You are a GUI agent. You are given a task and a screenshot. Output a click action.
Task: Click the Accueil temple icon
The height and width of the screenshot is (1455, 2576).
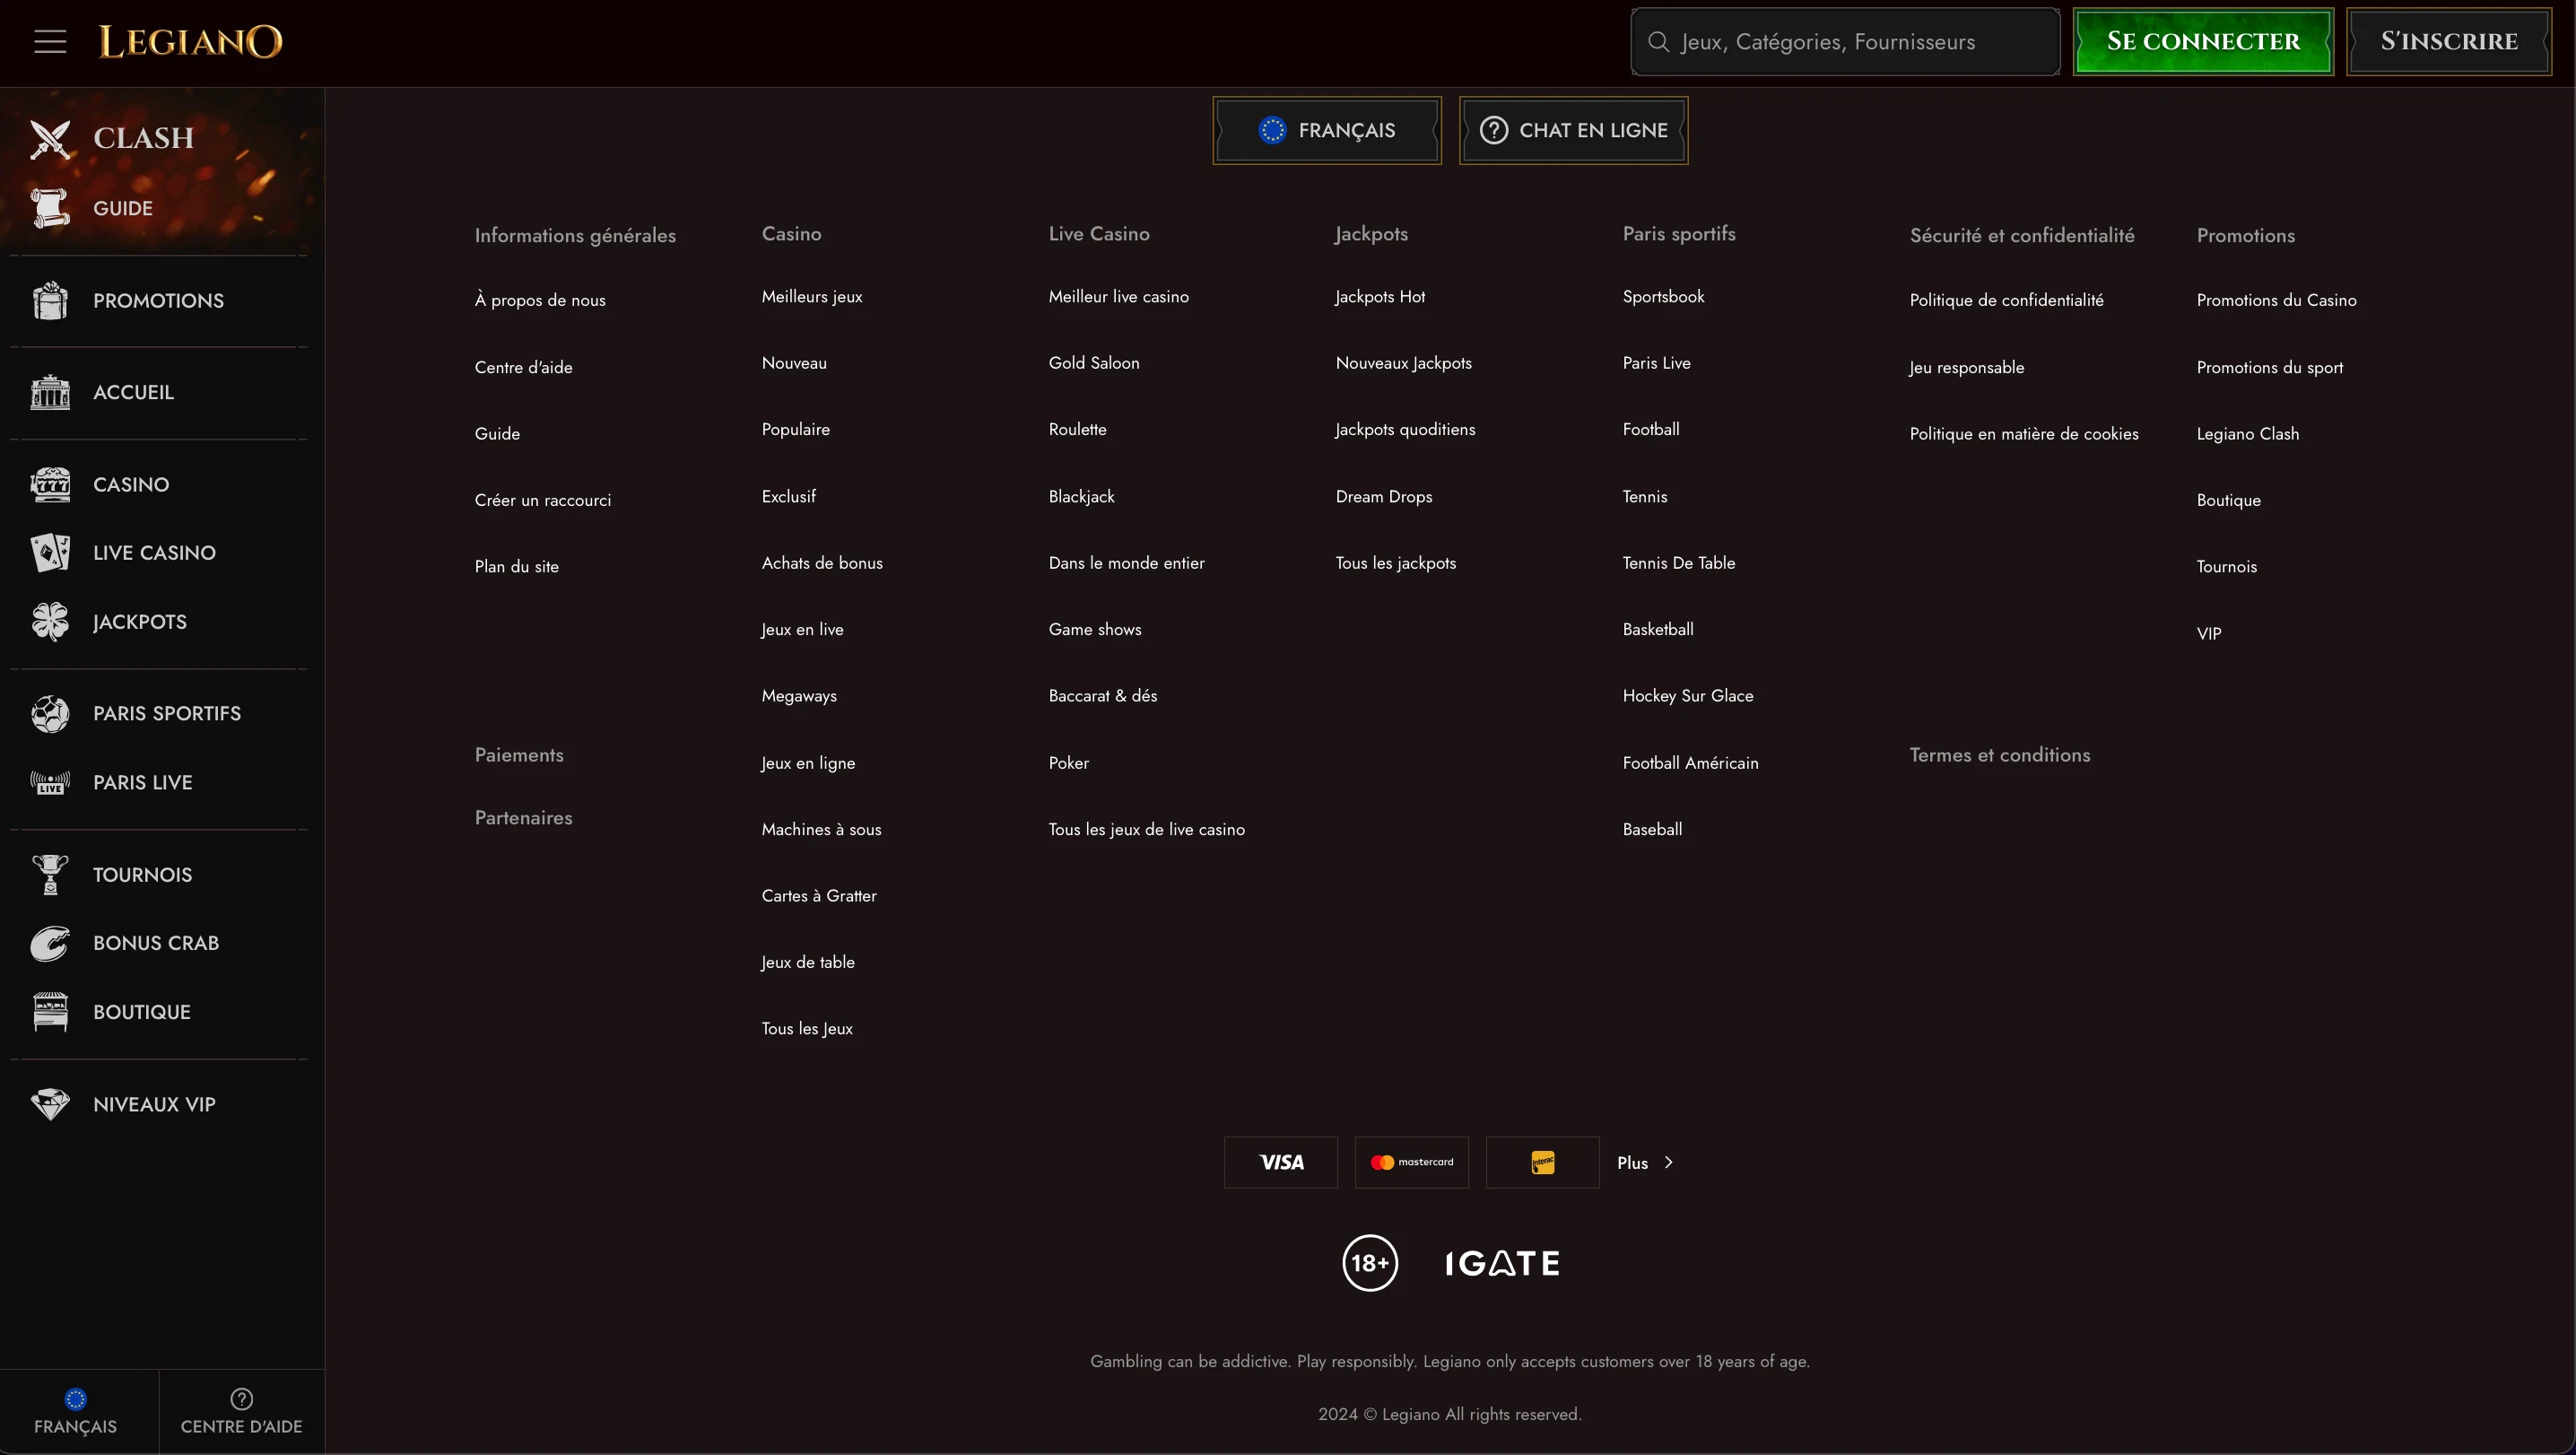[x=50, y=392]
